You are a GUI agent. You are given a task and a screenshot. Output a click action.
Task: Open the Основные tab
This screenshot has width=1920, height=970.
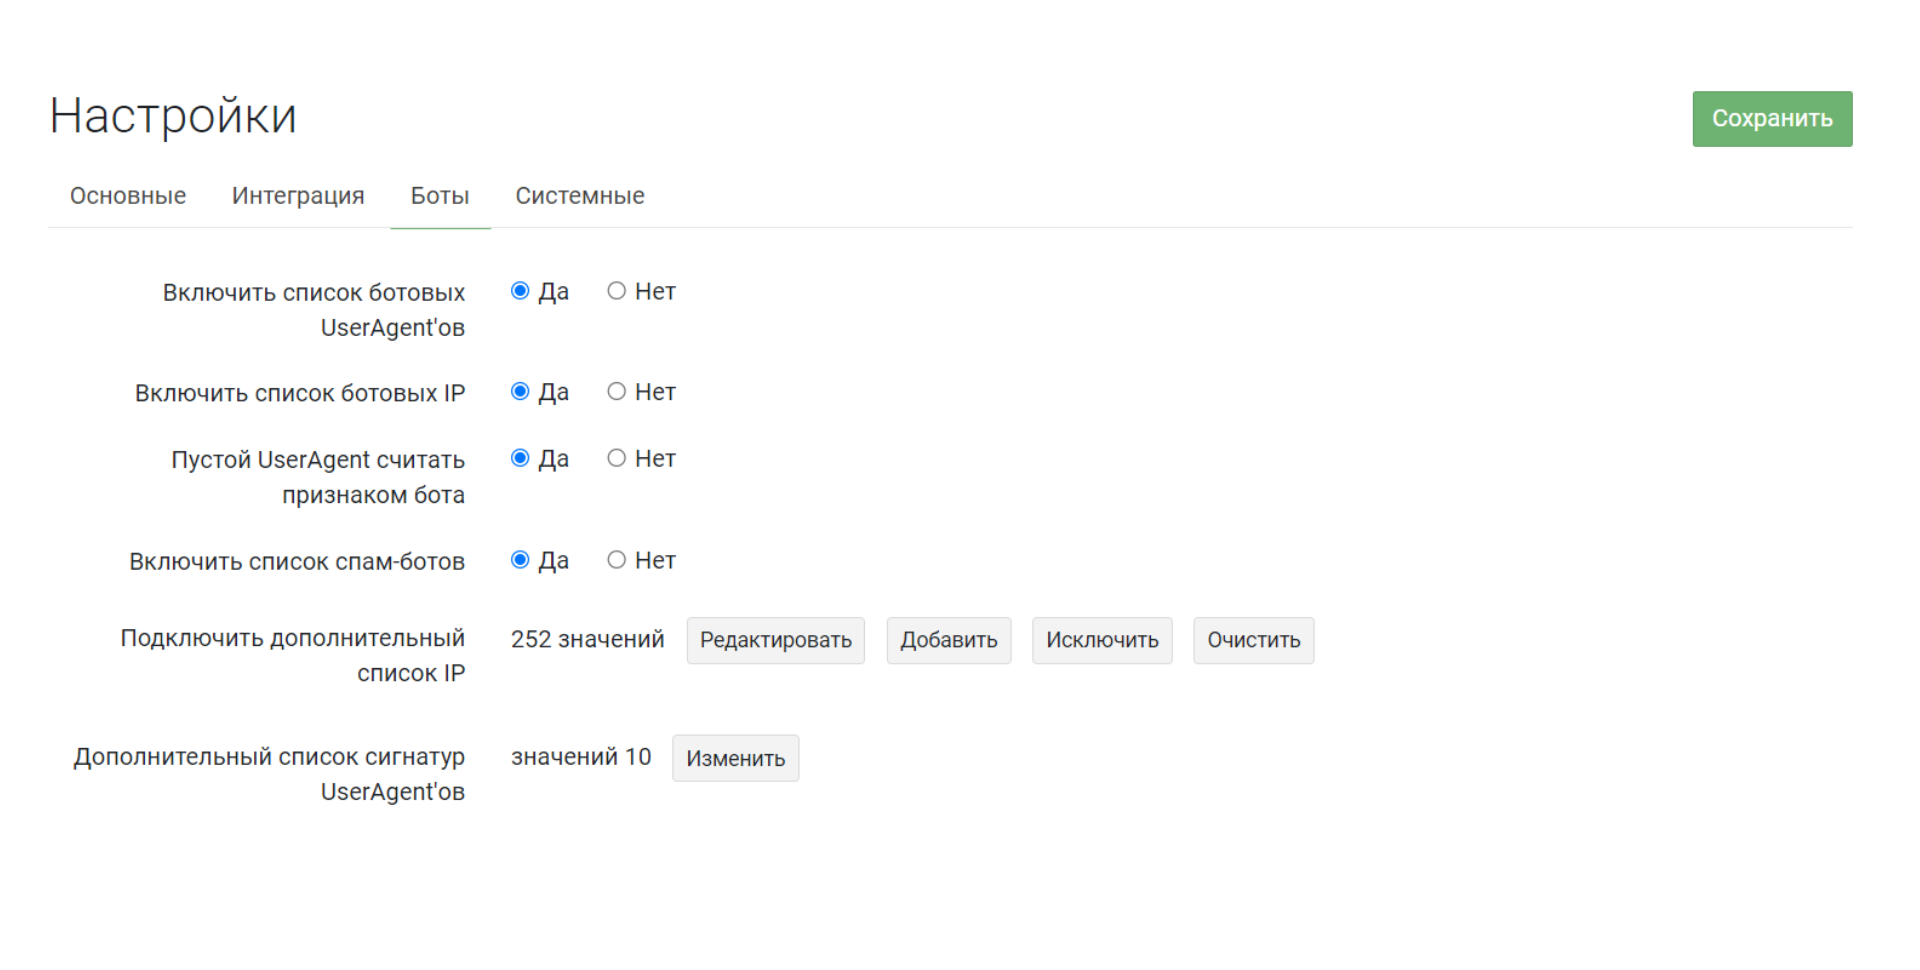128,196
